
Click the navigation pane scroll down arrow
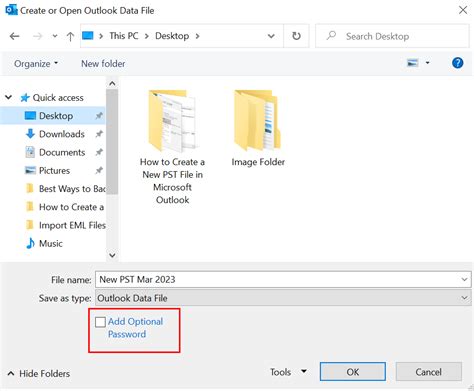tap(112, 255)
